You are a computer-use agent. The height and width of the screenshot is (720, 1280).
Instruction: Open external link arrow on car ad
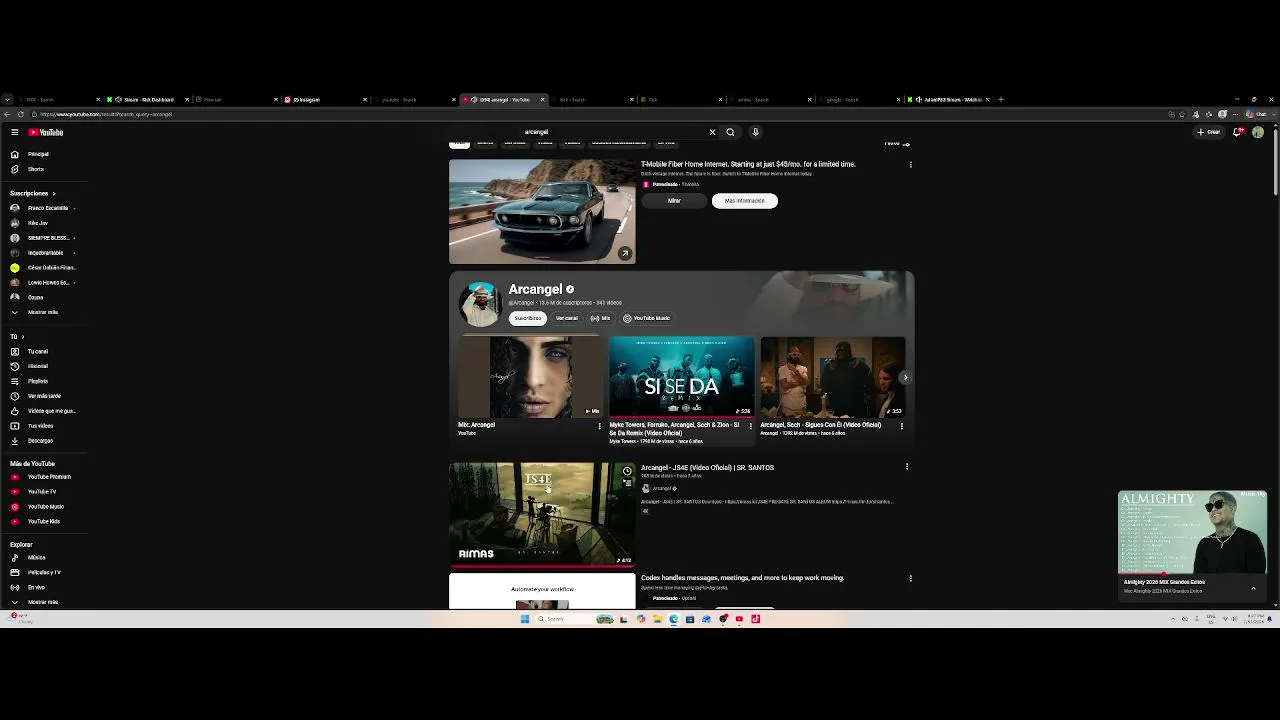625,254
